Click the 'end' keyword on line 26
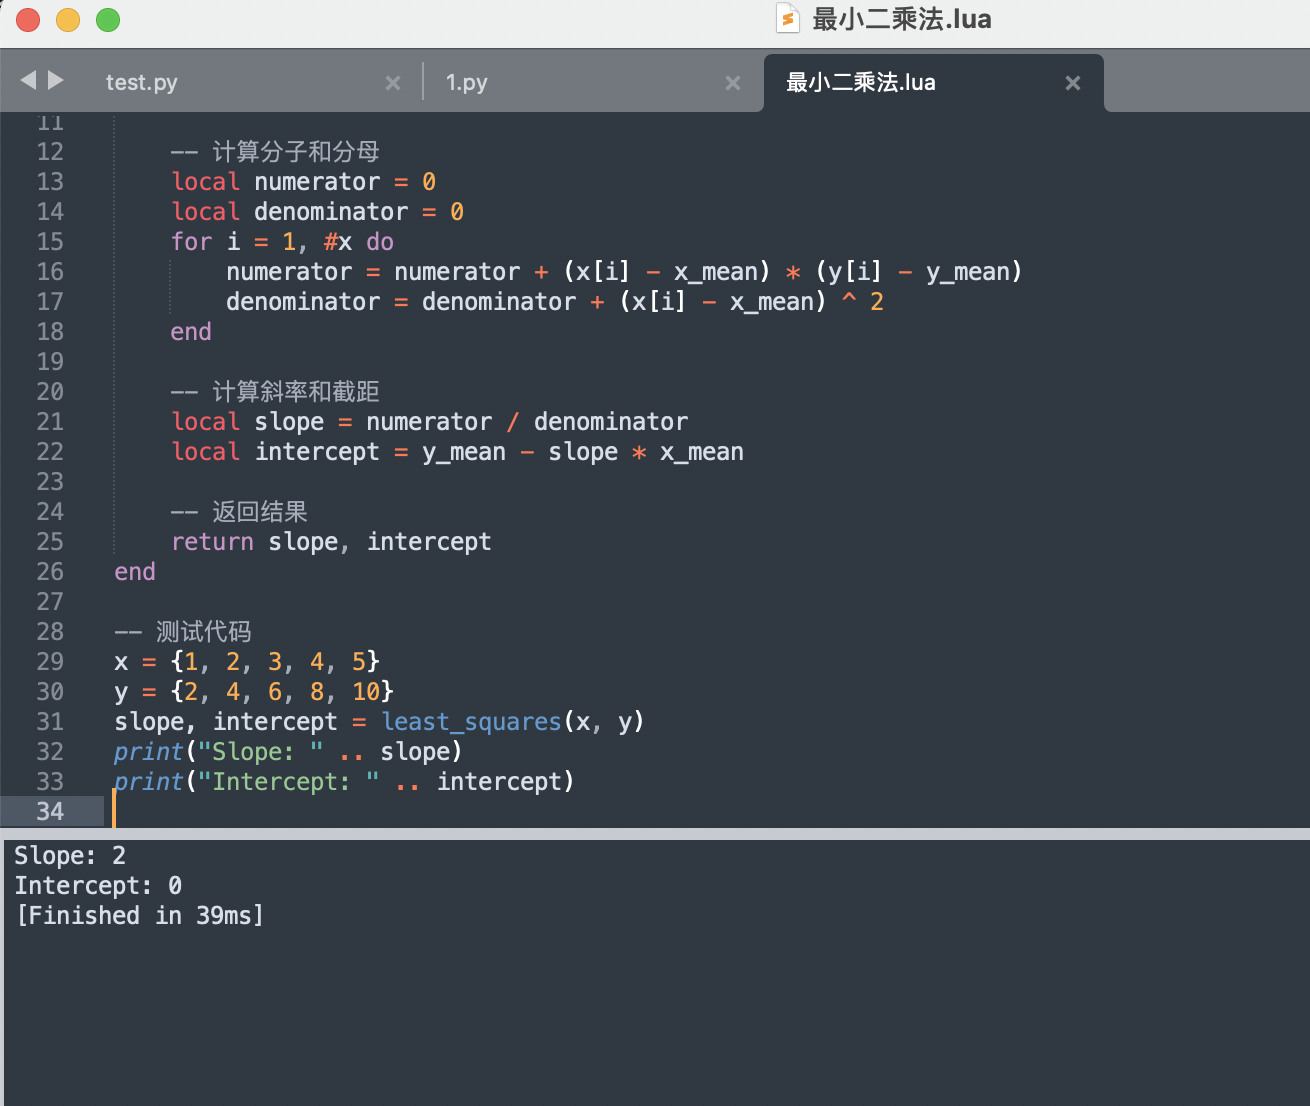This screenshot has width=1310, height=1106. click(x=135, y=572)
